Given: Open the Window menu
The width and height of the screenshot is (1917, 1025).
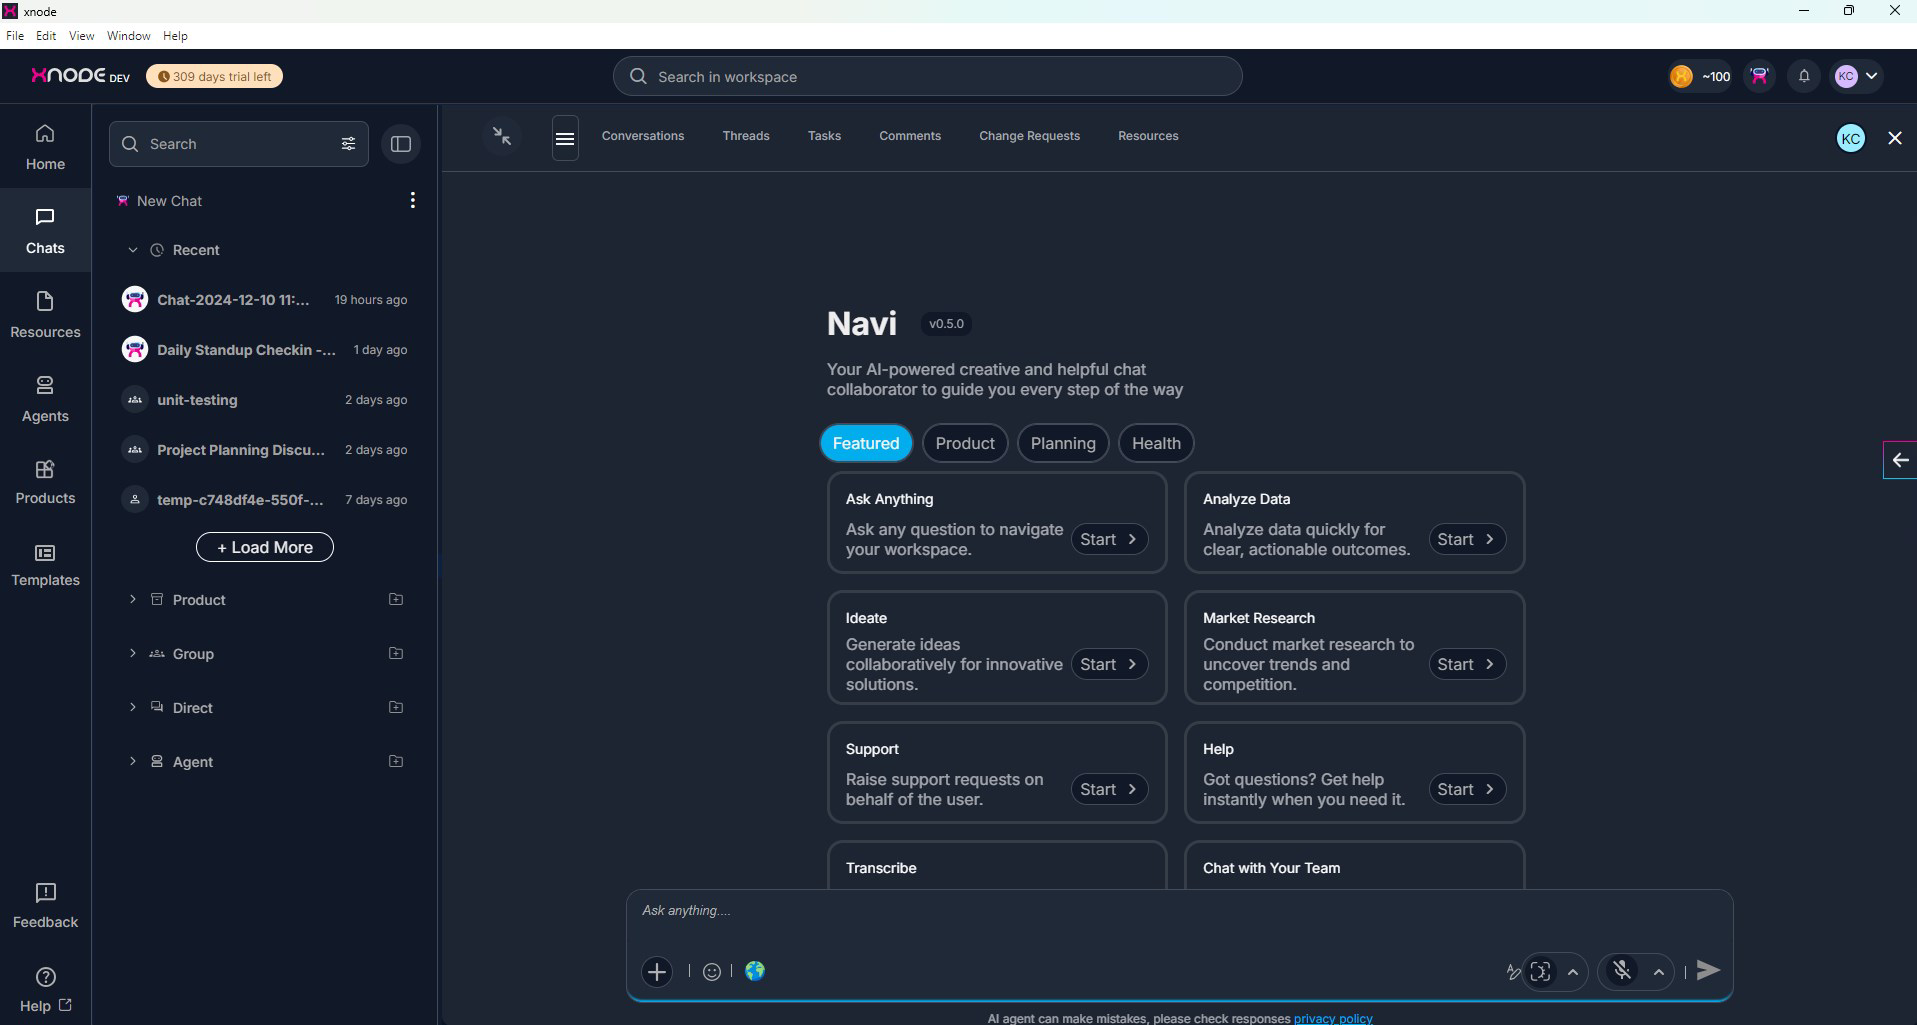Looking at the screenshot, I should click(x=128, y=35).
